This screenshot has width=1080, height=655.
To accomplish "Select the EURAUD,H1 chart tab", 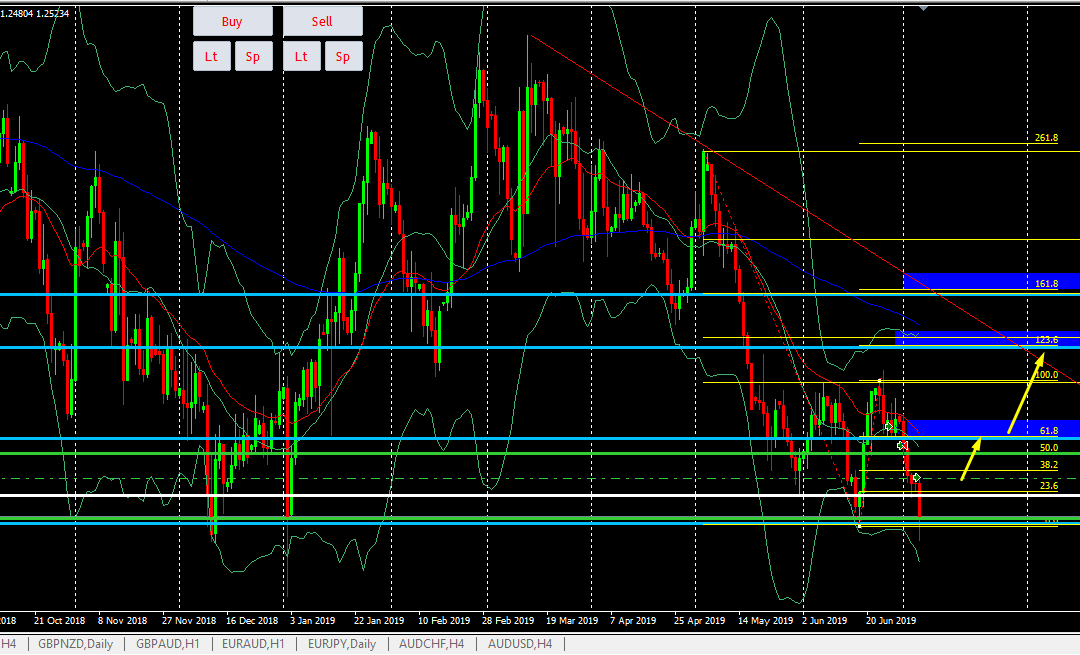I will [253, 644].
